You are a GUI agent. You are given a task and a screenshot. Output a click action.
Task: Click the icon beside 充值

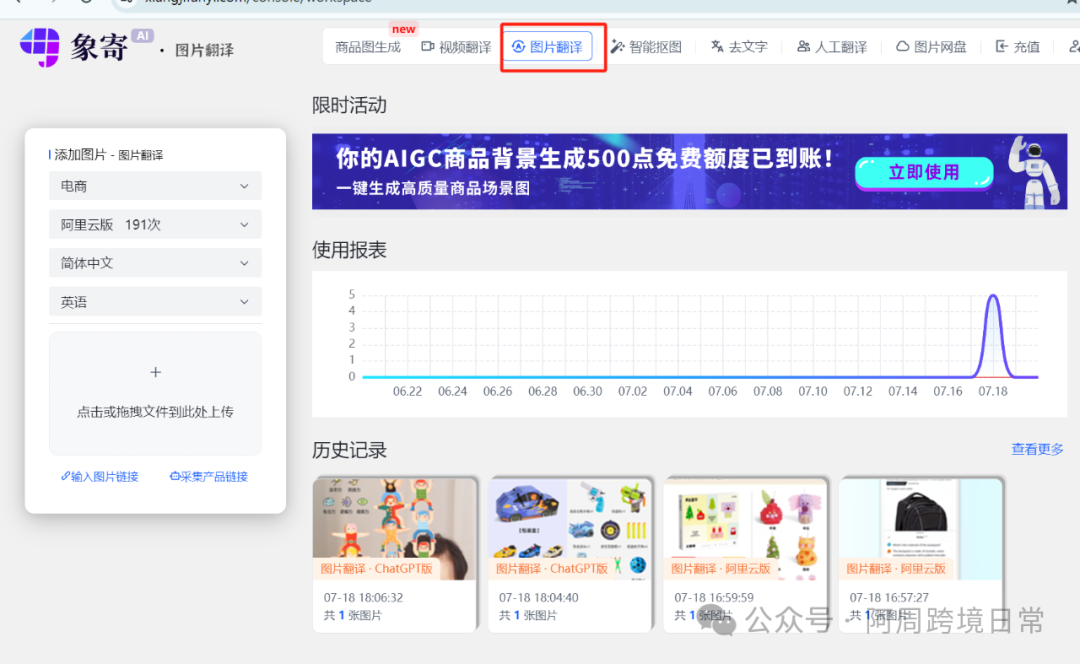(x=1001, y=46)
